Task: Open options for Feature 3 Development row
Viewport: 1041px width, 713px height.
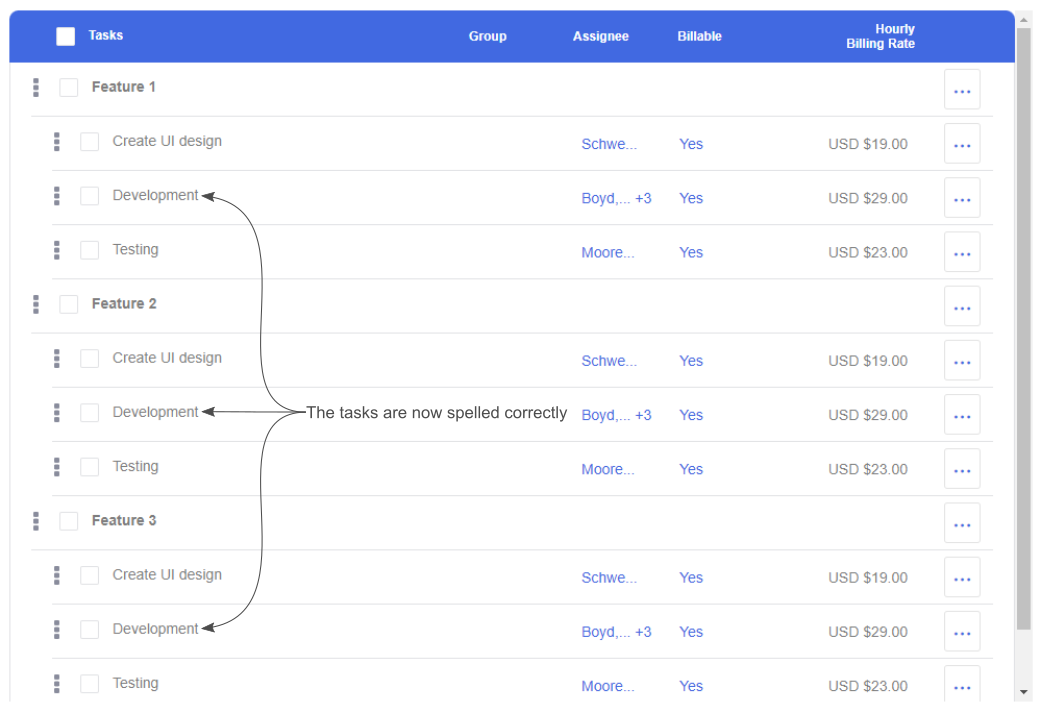Action: [962, 631]
